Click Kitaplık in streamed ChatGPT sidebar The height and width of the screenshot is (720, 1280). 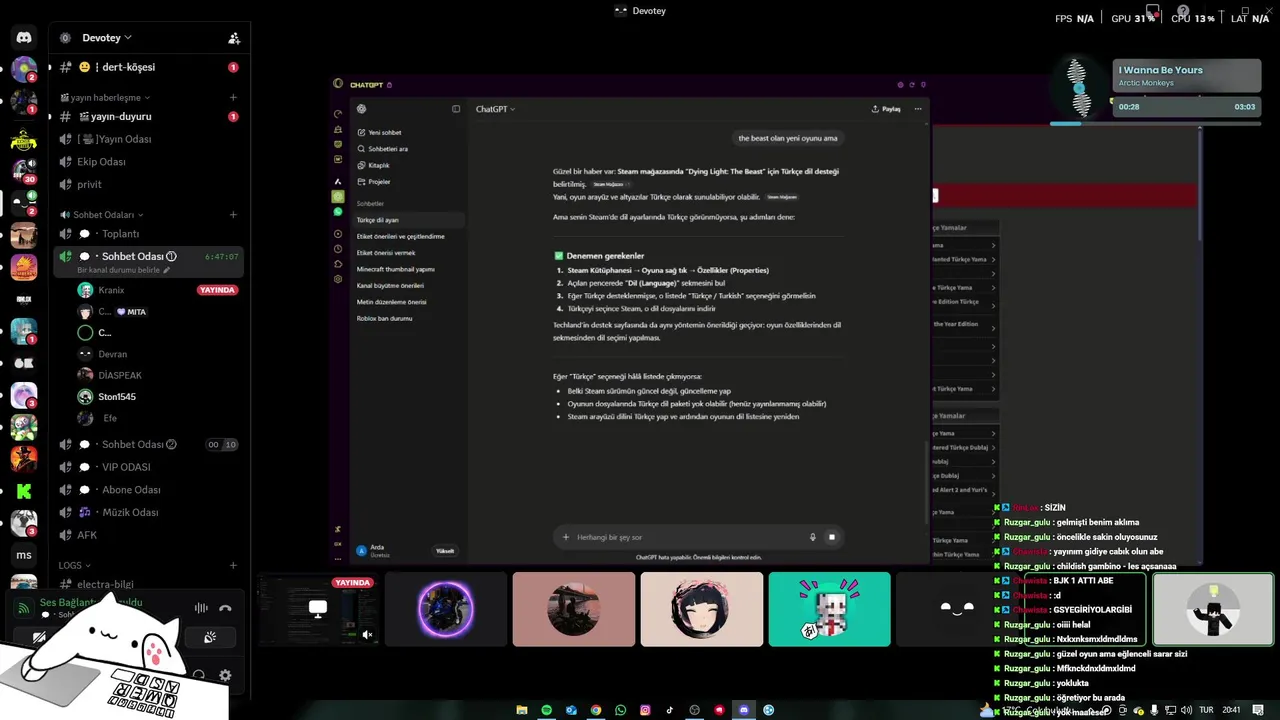[379, 165]
